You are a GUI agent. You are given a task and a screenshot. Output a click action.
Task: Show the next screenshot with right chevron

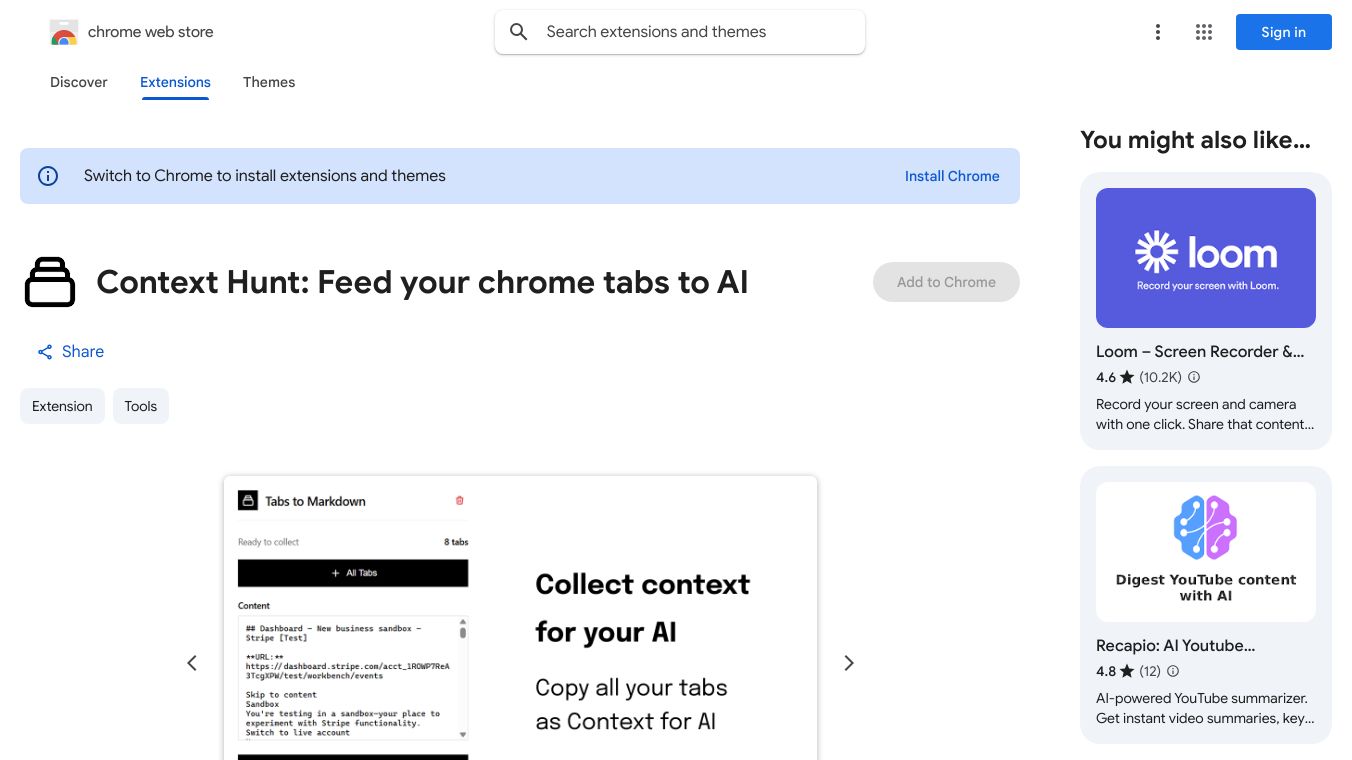(849, 663)
